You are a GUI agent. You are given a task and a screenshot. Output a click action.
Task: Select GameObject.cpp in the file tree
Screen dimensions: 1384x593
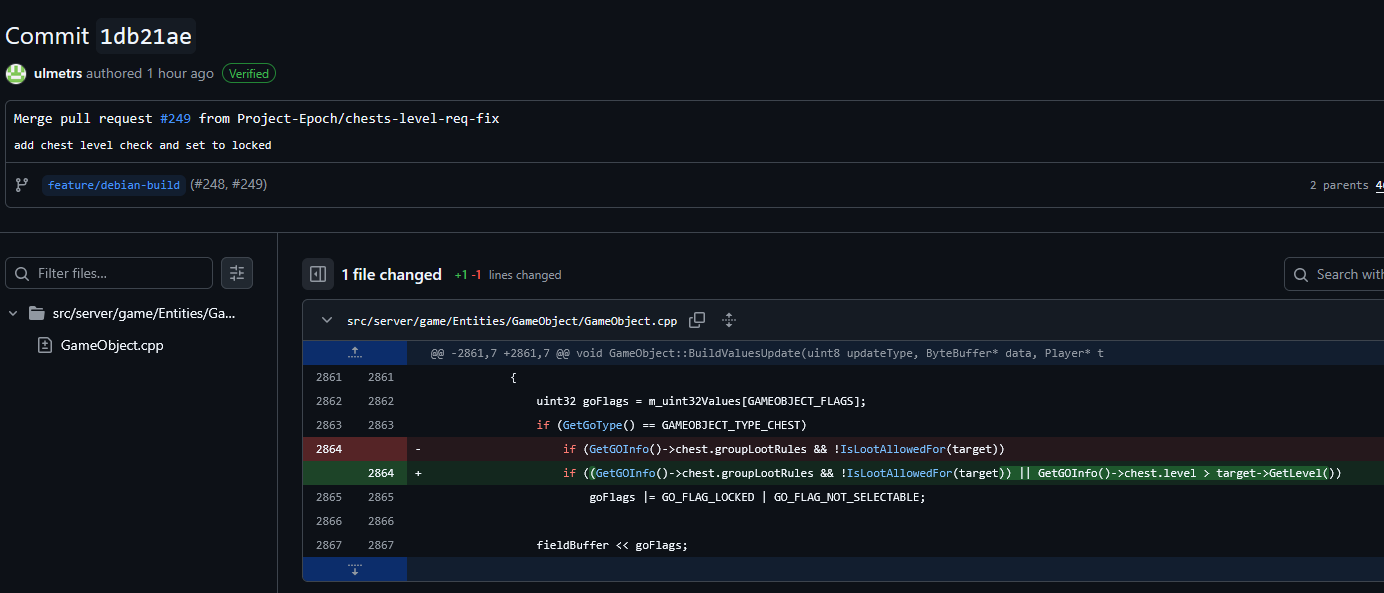(x=112, y=345)
